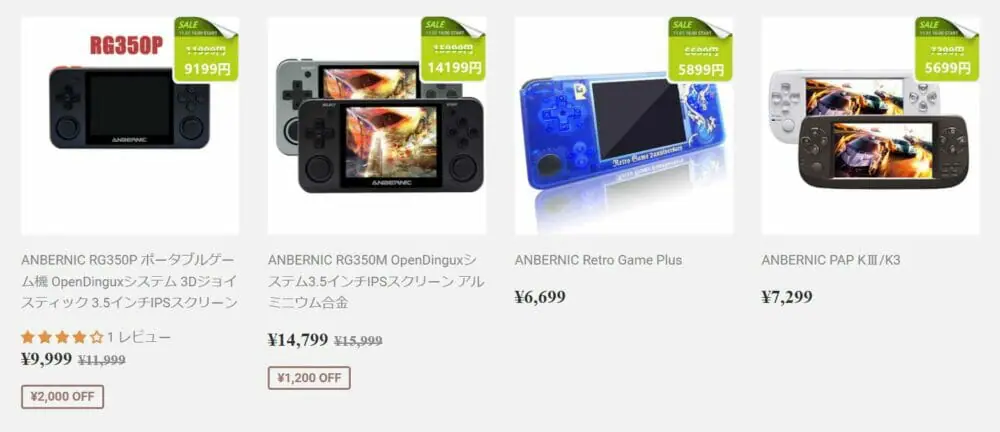
Task: Click the ¥7,299 PAP K3 price
Action: 787,297
